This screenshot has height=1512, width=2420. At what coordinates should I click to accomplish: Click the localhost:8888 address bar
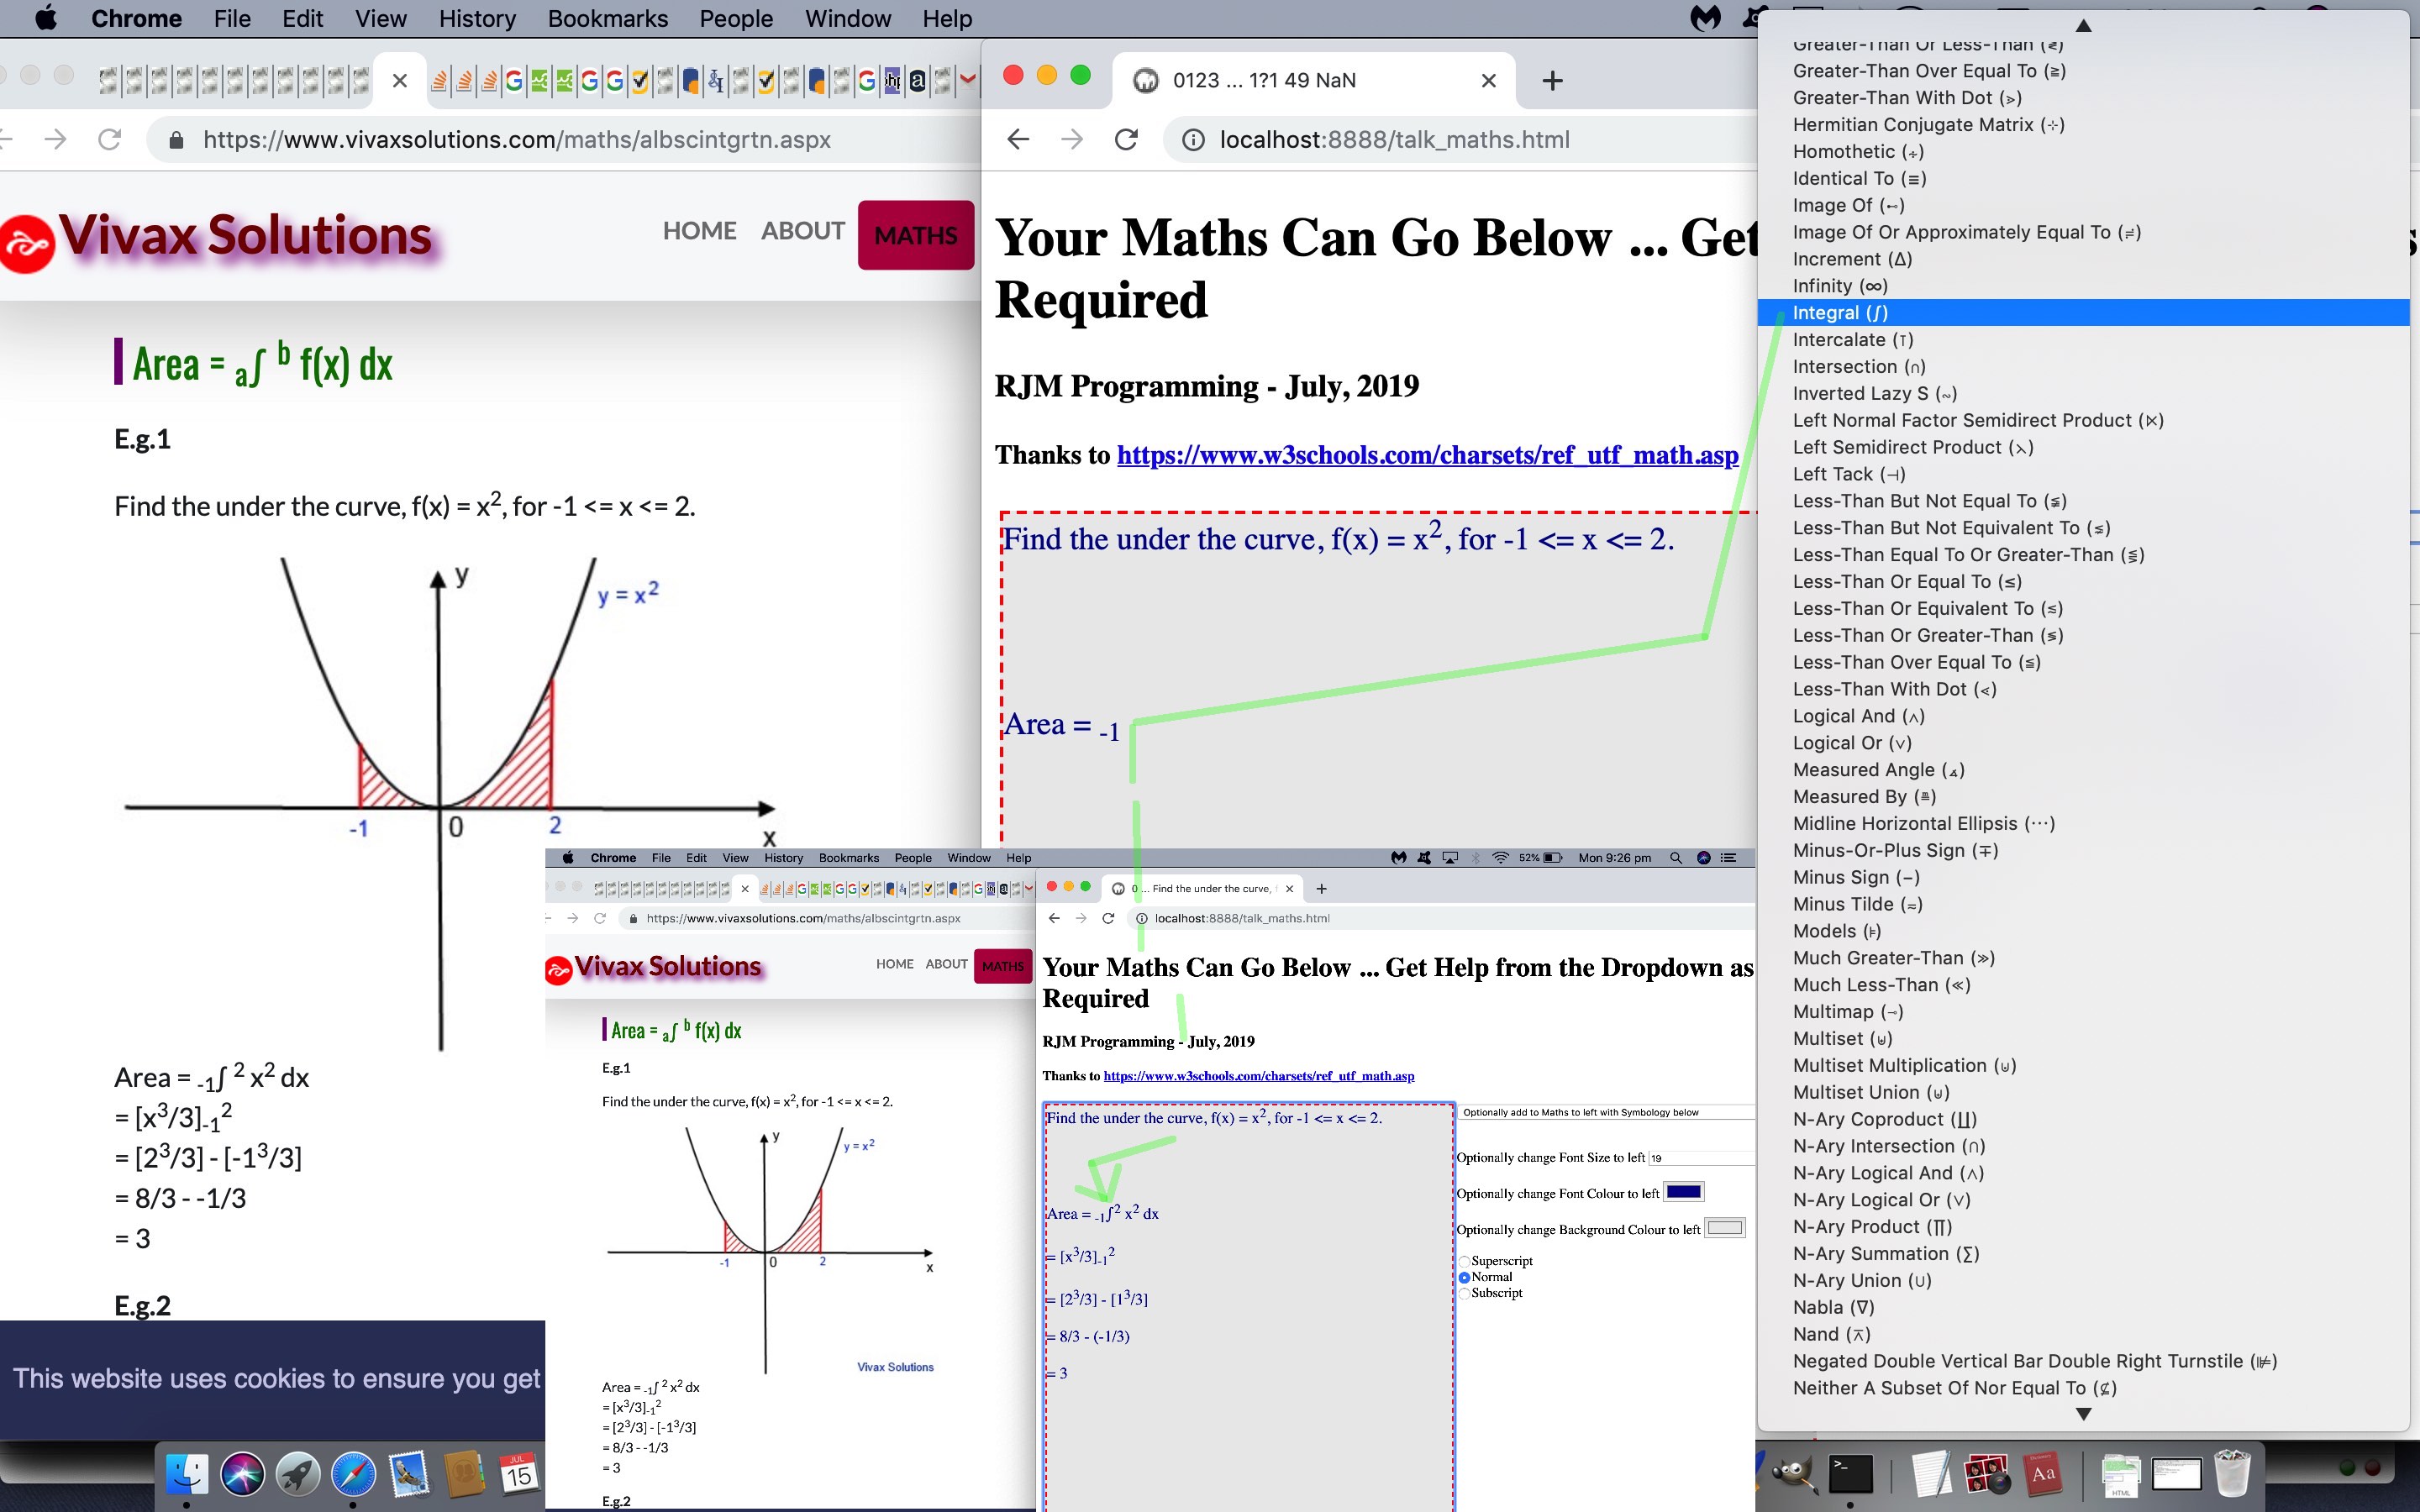(x=1394, y=140)
